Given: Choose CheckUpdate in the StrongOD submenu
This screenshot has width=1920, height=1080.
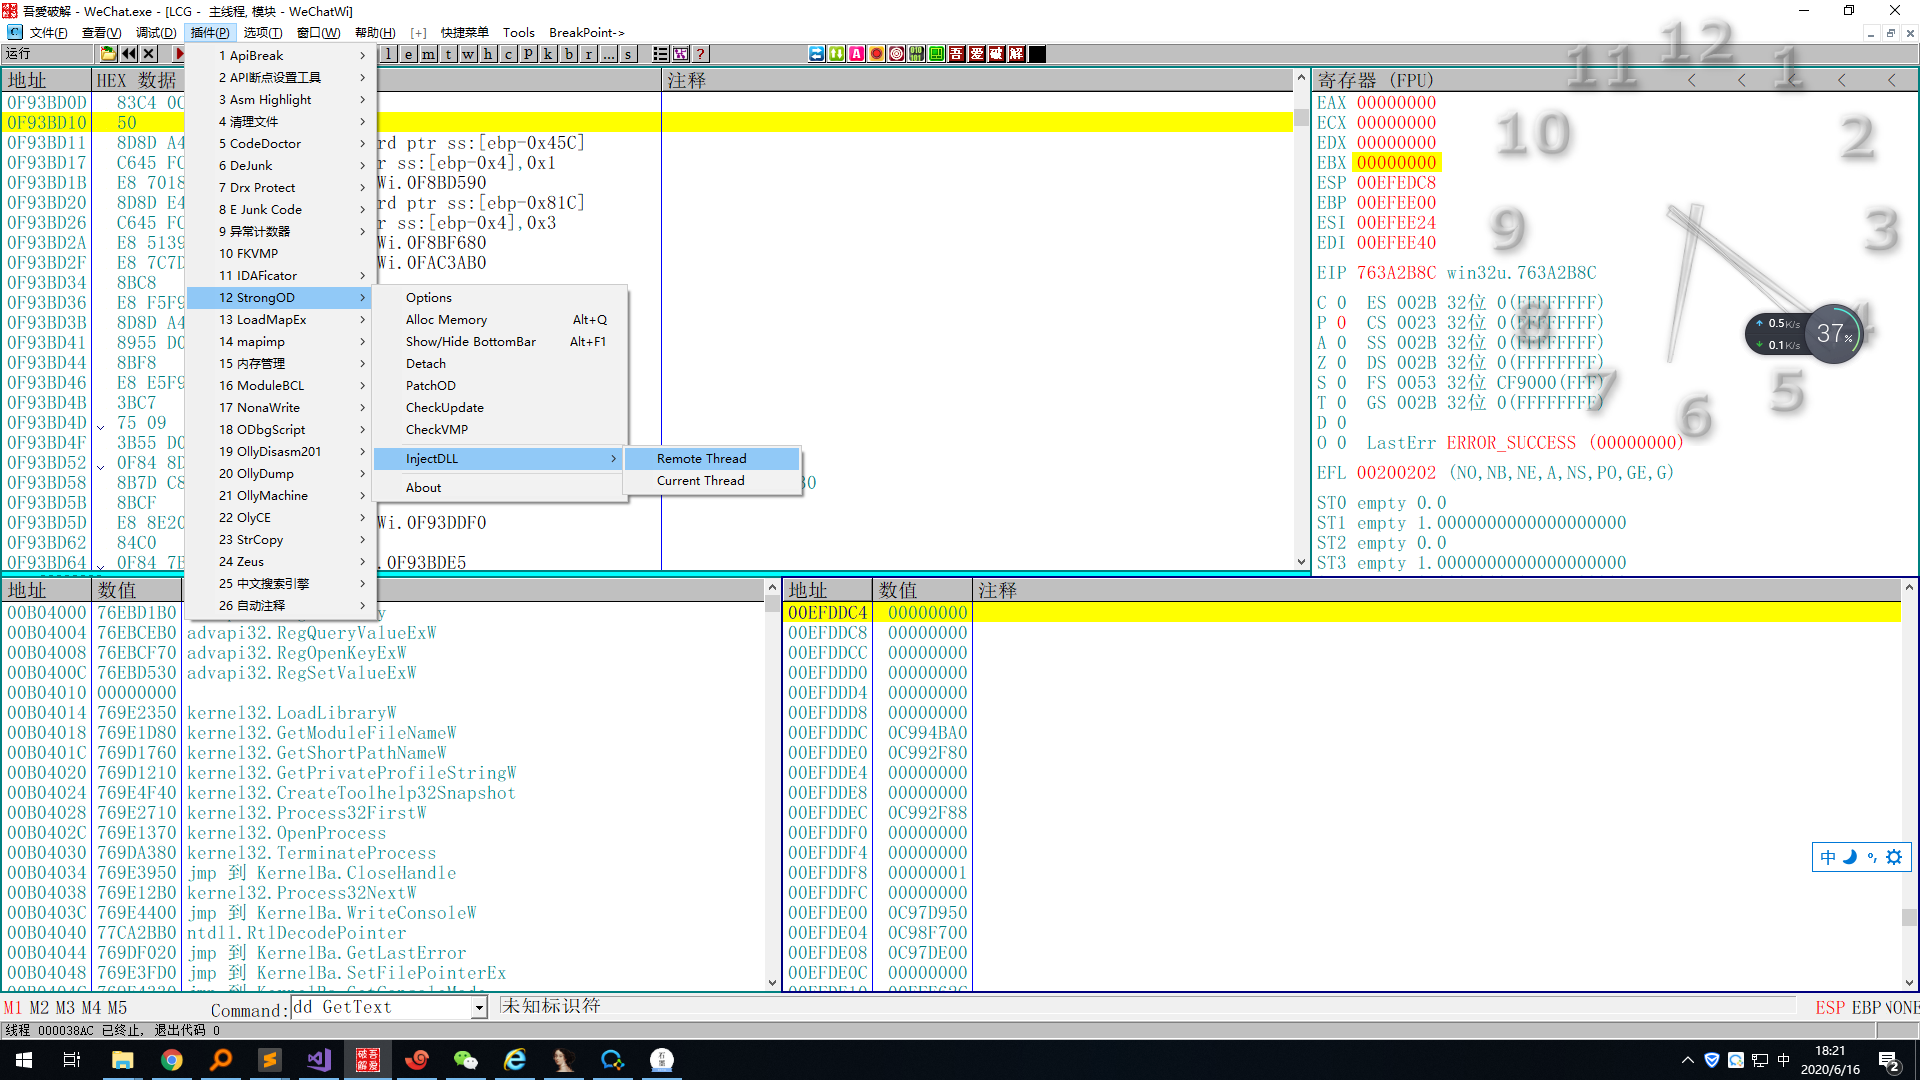Looking at the screenshot, I should (500, 408).
